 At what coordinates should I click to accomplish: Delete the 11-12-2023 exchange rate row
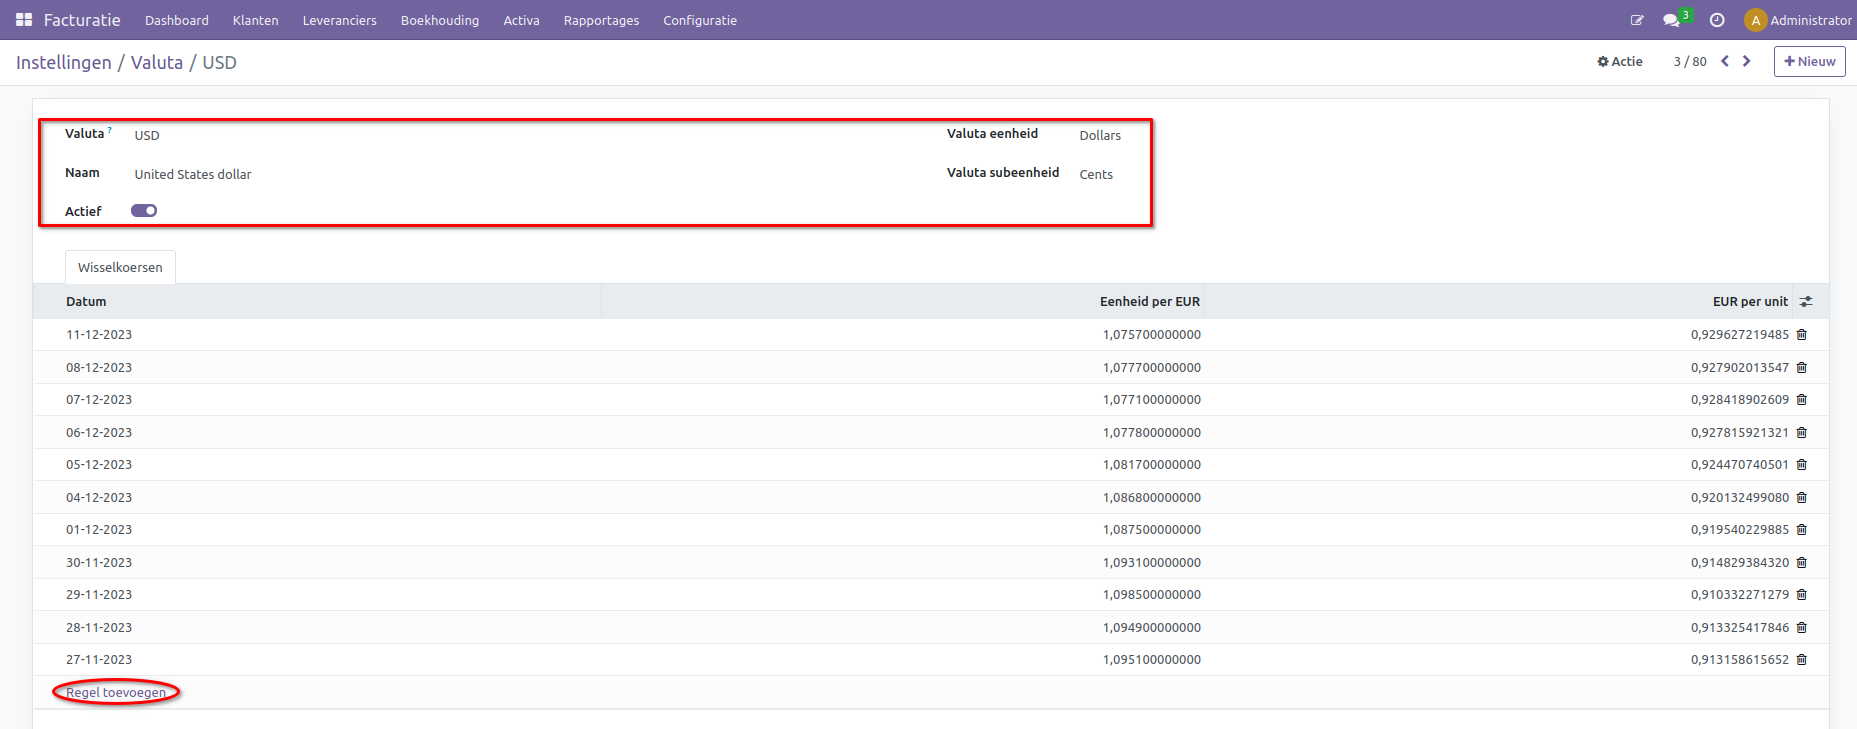[1802, 335]
